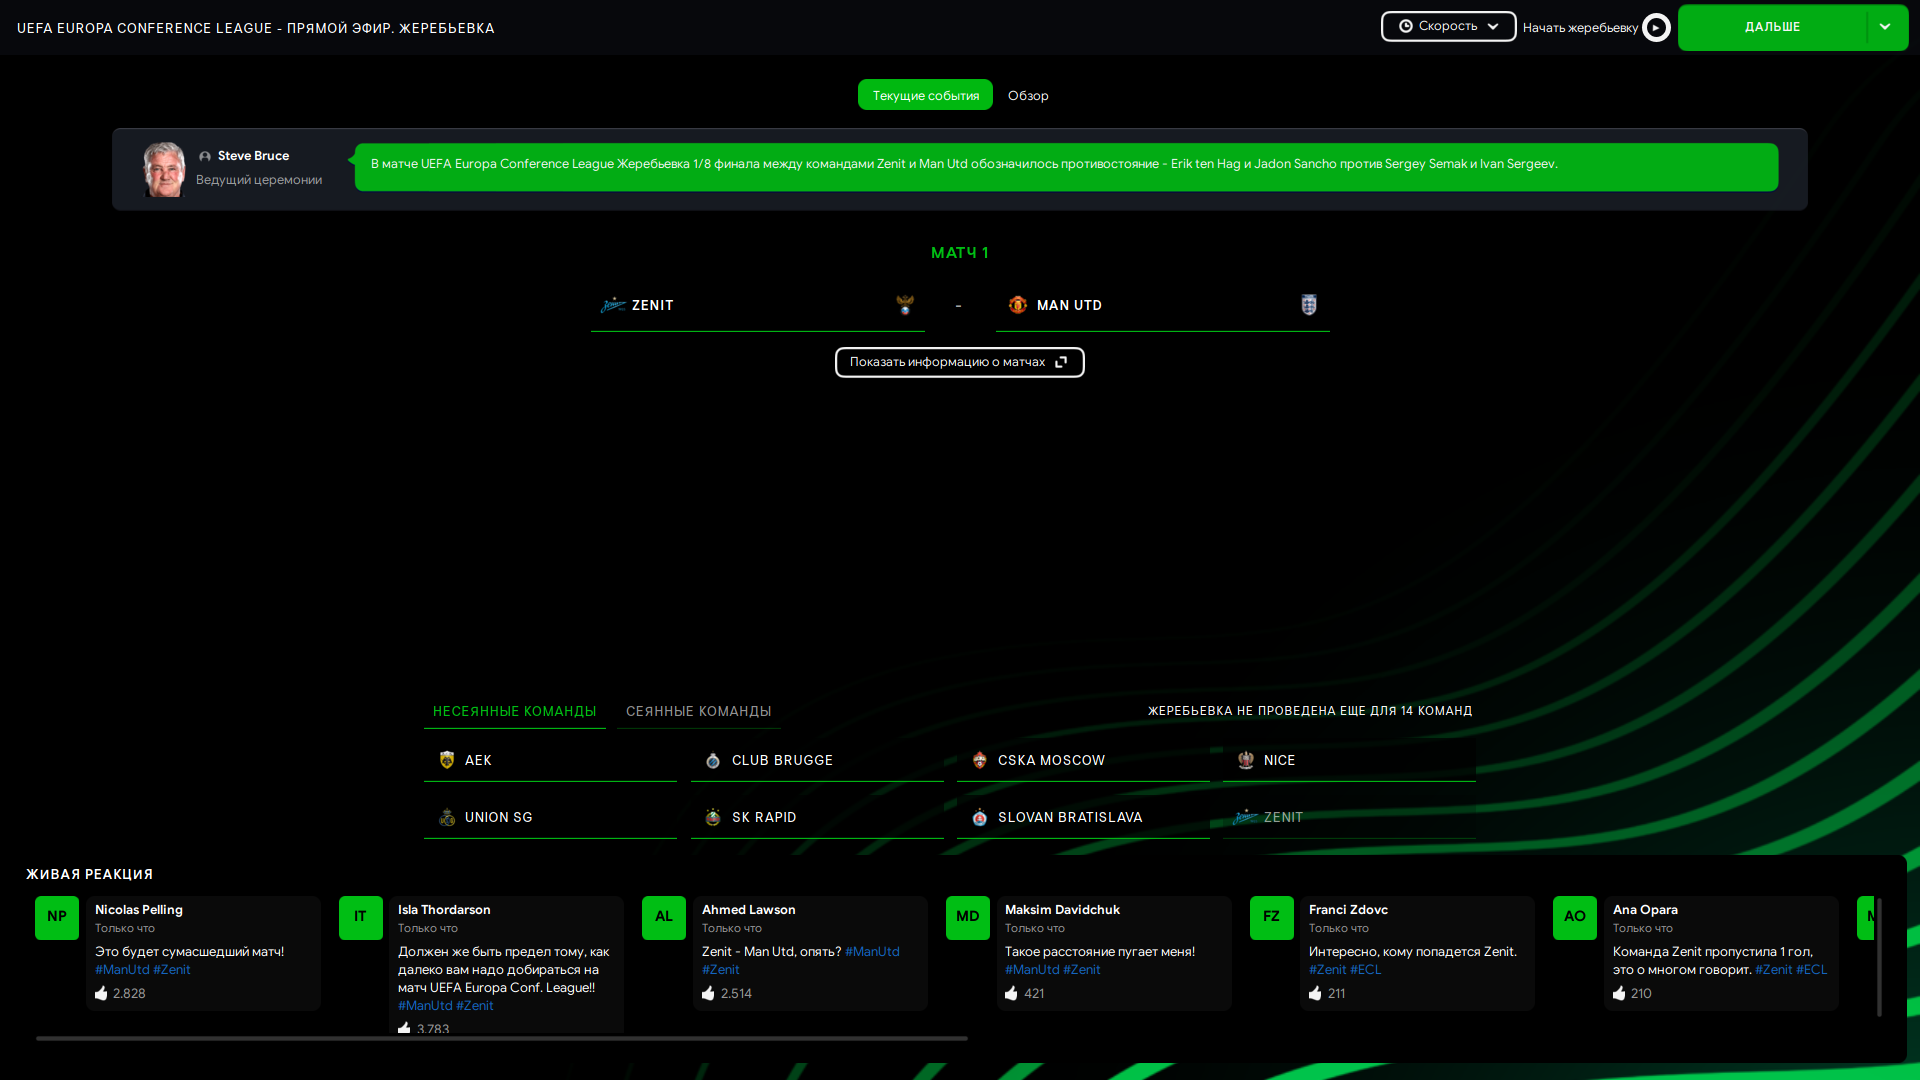
Task: Like Nicolas Pelling's post thumbs-up
Action: pos(101,993)
